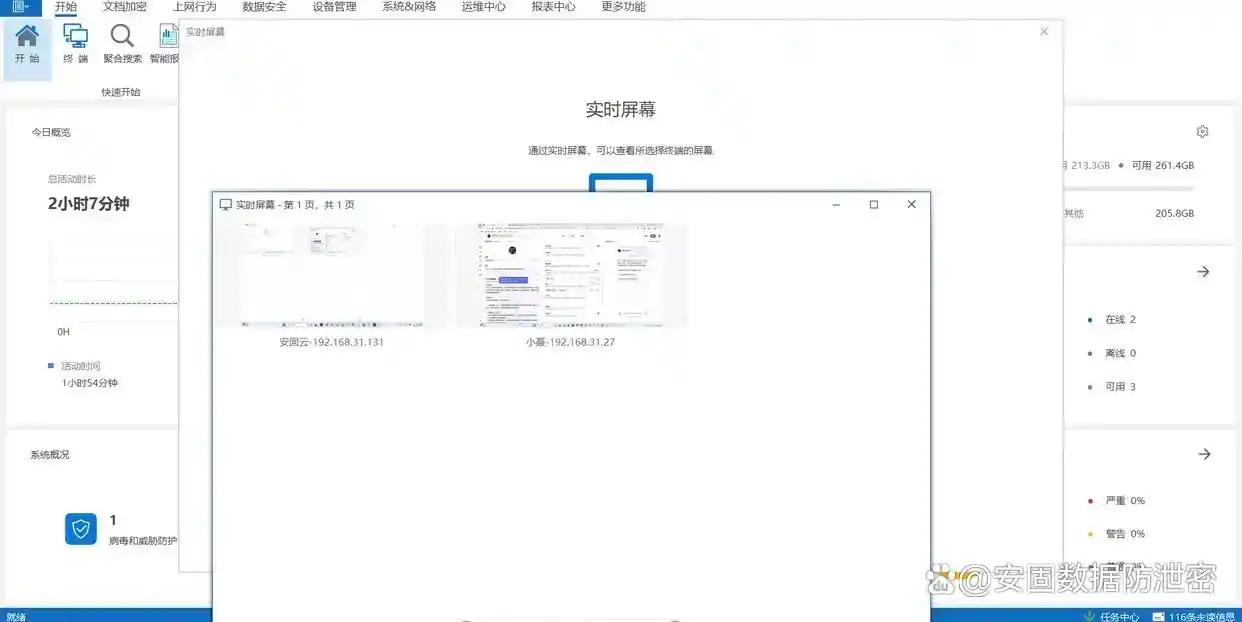The image size is (1242, 622).
Task: Click the 可用 3 terminal status entry
Action: click(x=1112, y=386)
